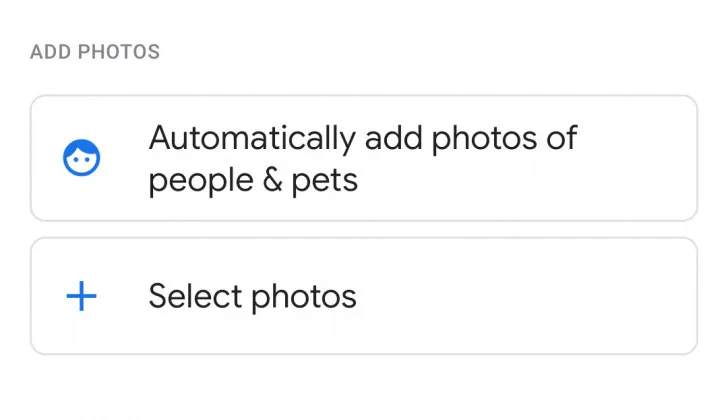
Task: Hit the add (+) icon
Action: 81,296
